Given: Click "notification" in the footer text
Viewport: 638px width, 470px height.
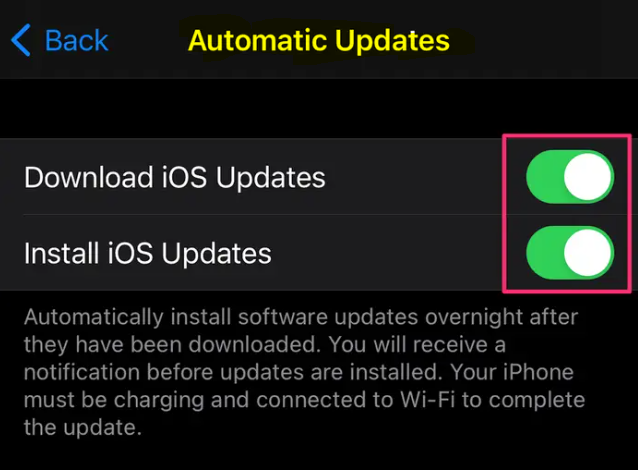Looking at the screenshot, I should 81,372.
